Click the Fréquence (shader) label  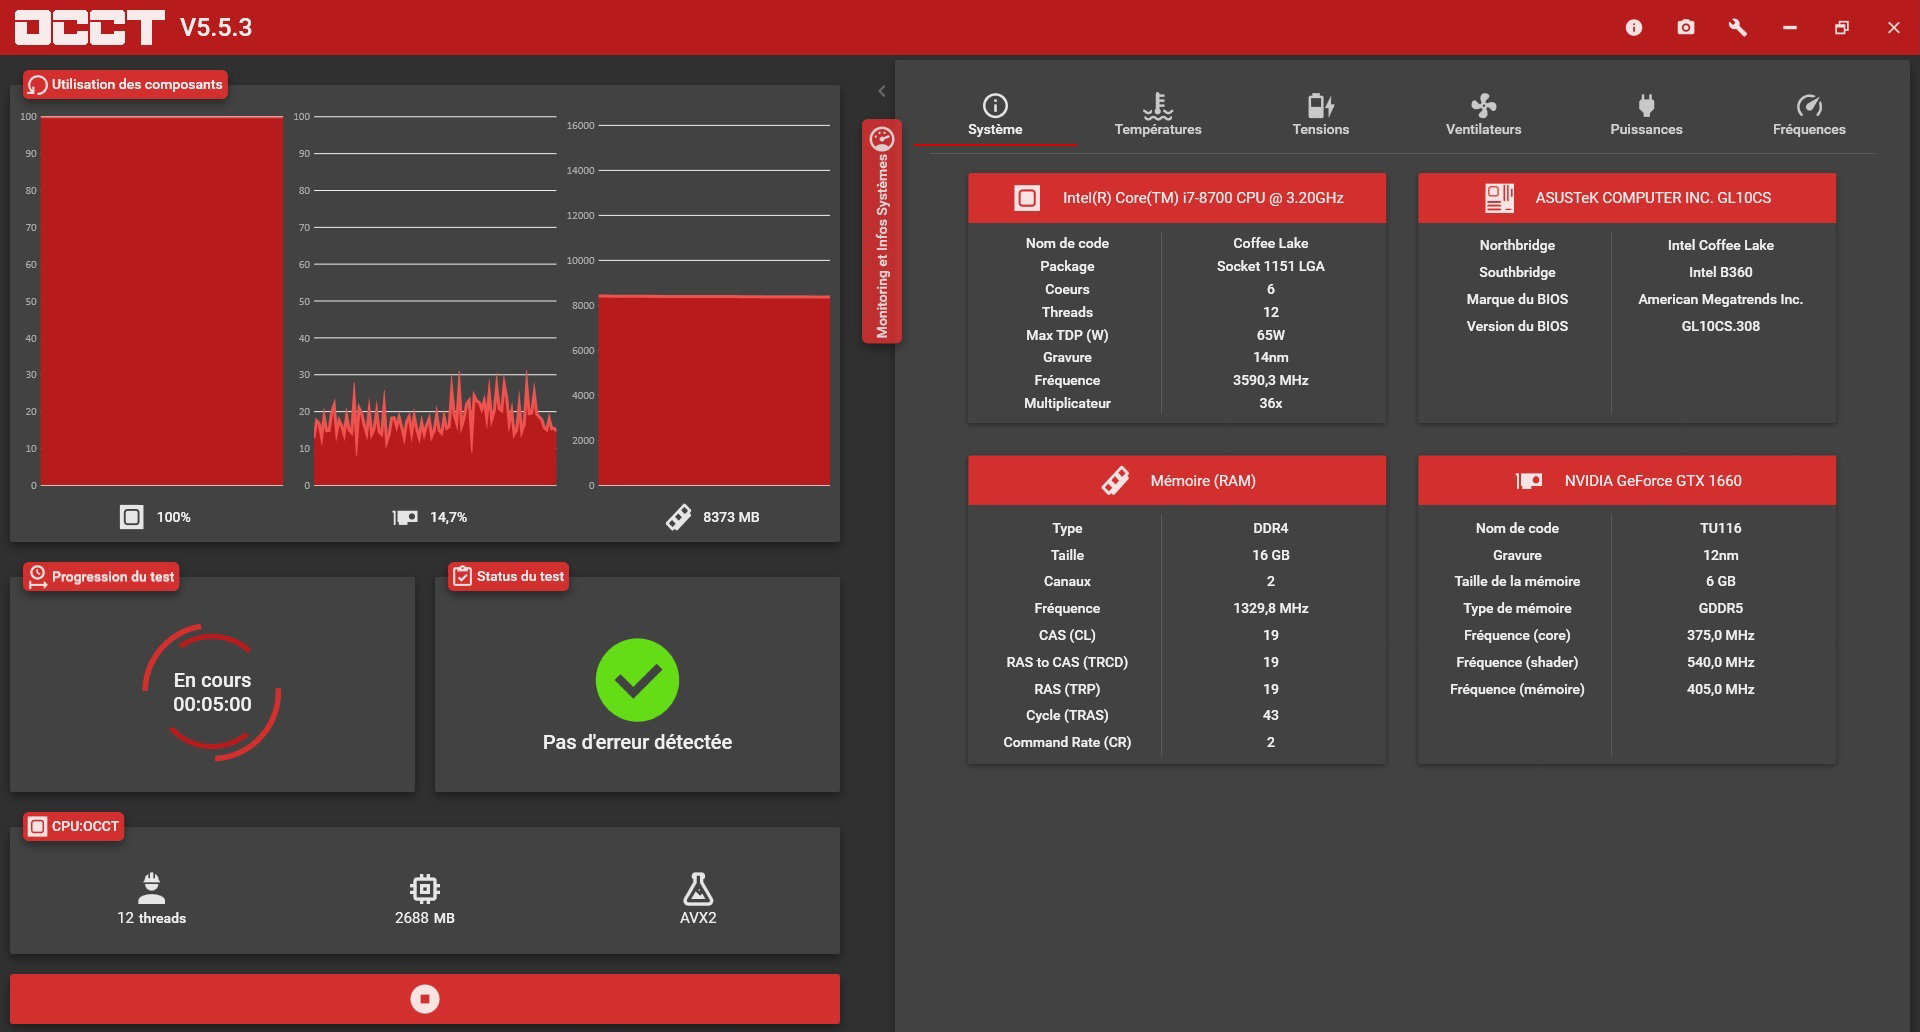coord(1517,662)
